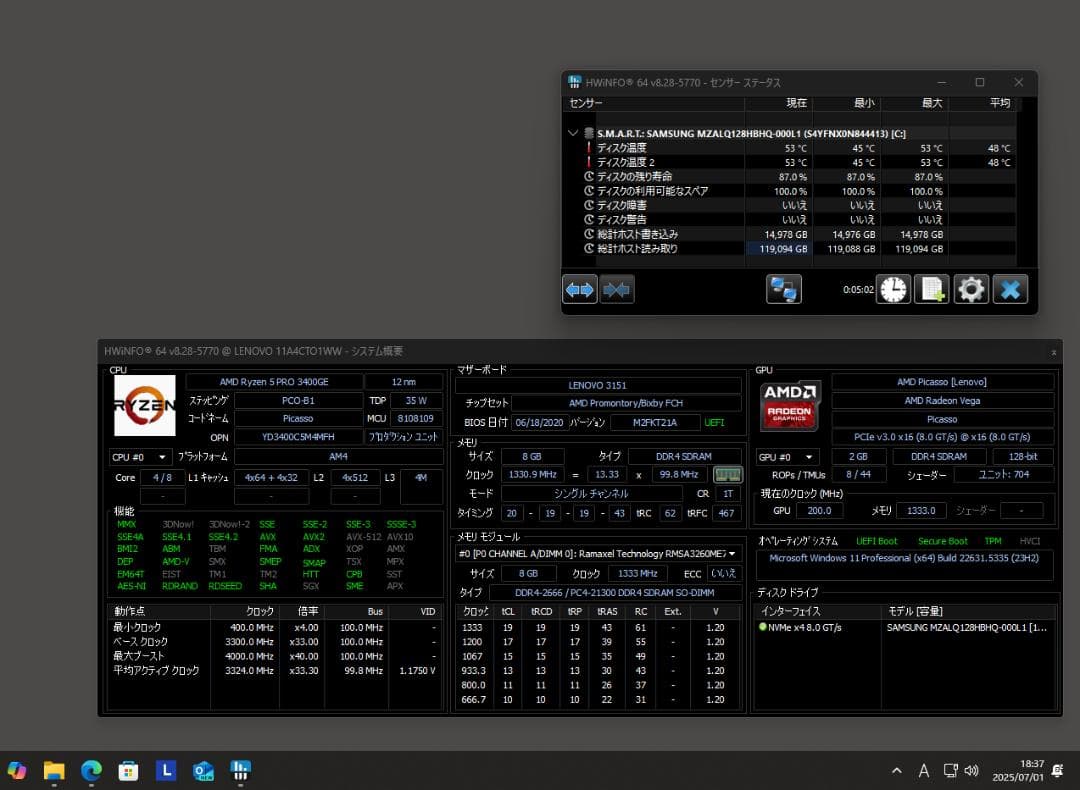The width and height of the screenshot is (1080, 790).
Task: Click the UEFI indicator next to BIOS version
Action: (714, 422)
